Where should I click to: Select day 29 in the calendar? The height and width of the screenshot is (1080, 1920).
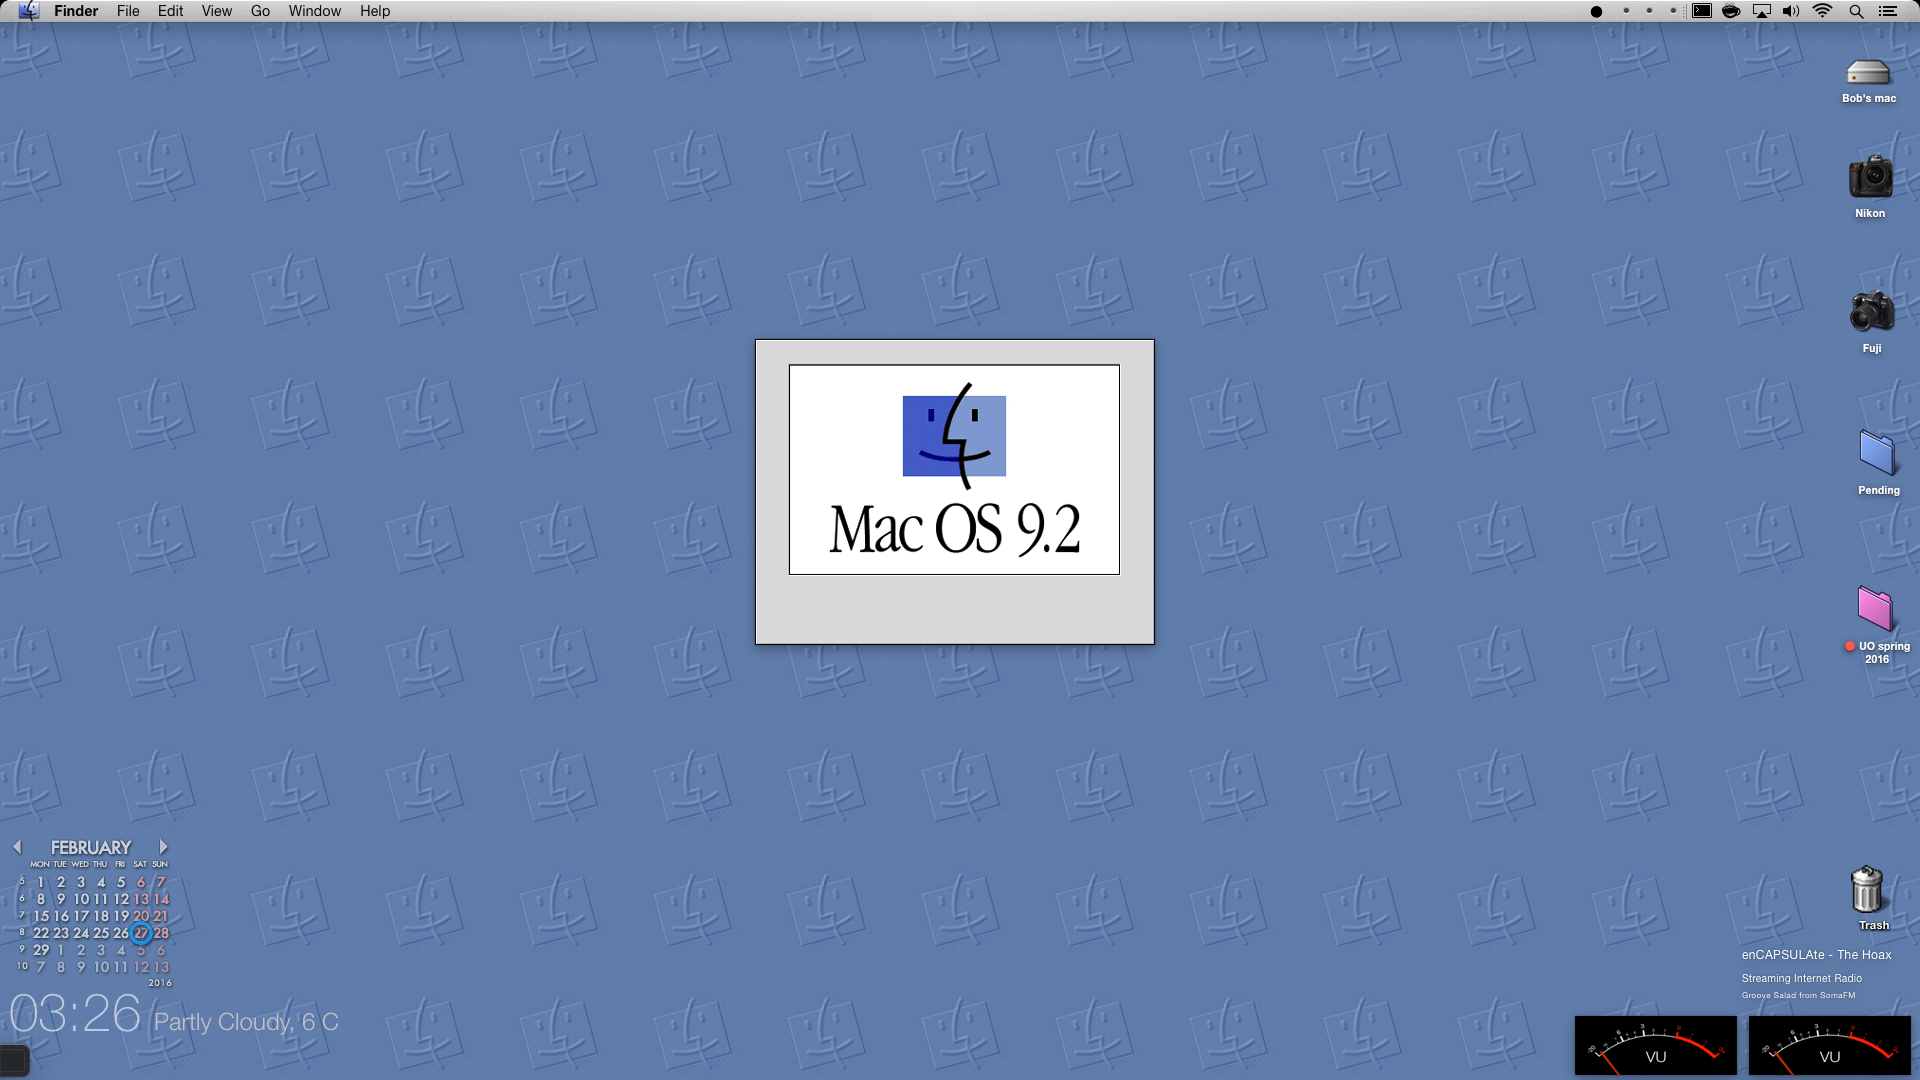click(x=41, y=950)
